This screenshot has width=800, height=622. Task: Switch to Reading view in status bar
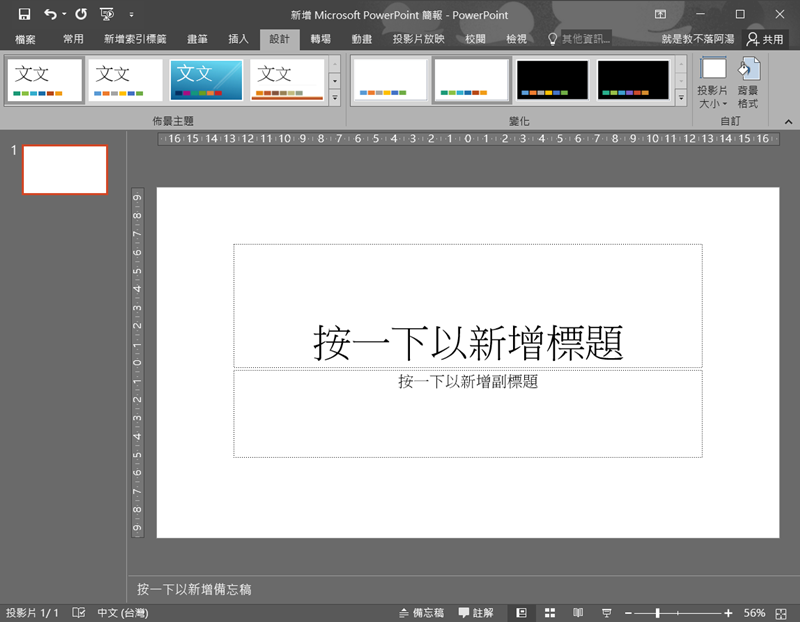pos(578,612)
